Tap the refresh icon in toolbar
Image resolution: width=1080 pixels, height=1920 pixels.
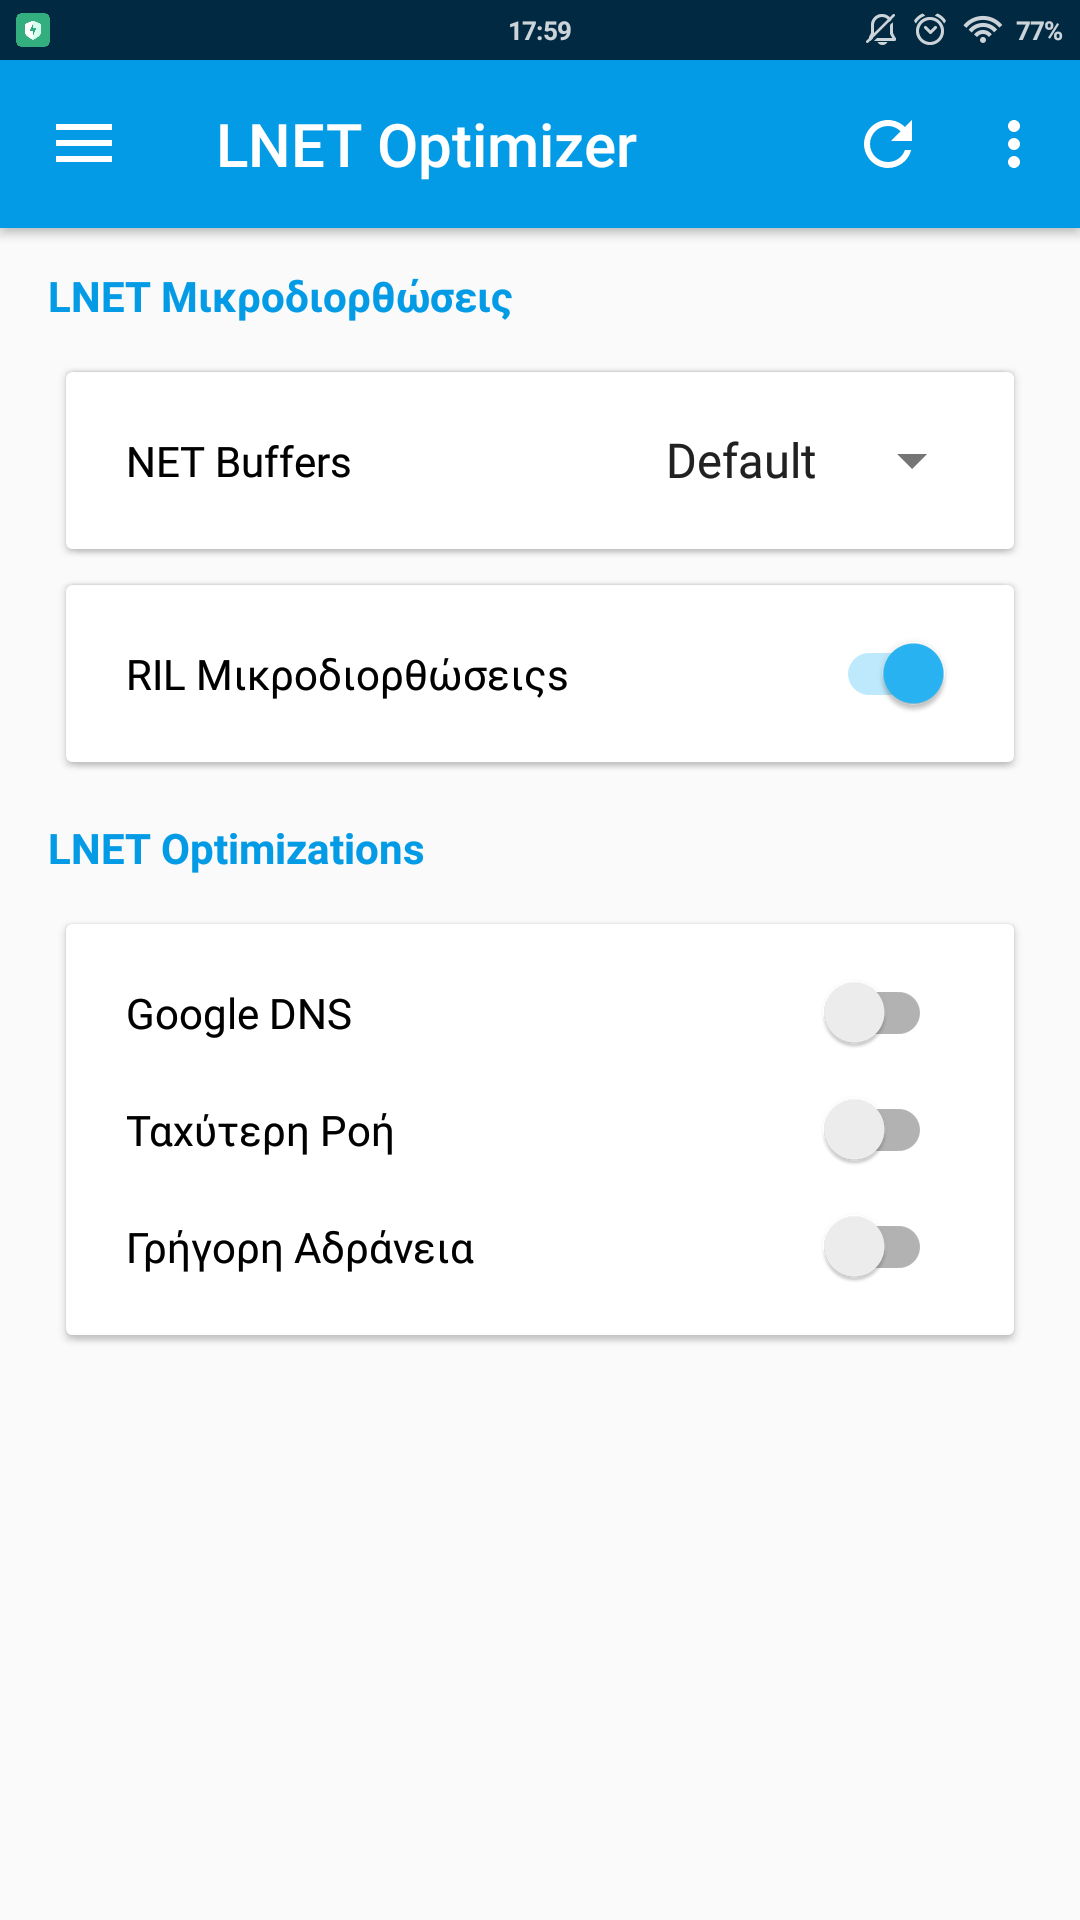pyautogui.click(x=888, y=144)
